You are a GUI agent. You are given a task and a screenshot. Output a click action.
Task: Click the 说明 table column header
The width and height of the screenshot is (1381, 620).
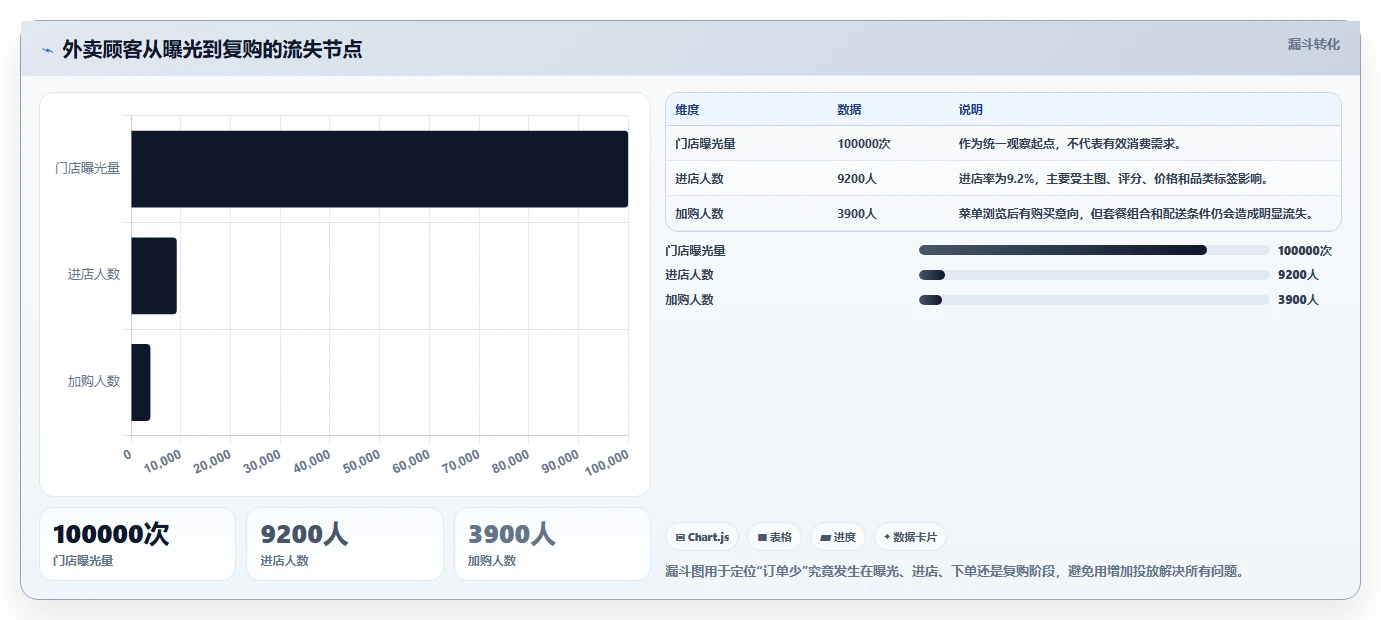coord(971,110)
